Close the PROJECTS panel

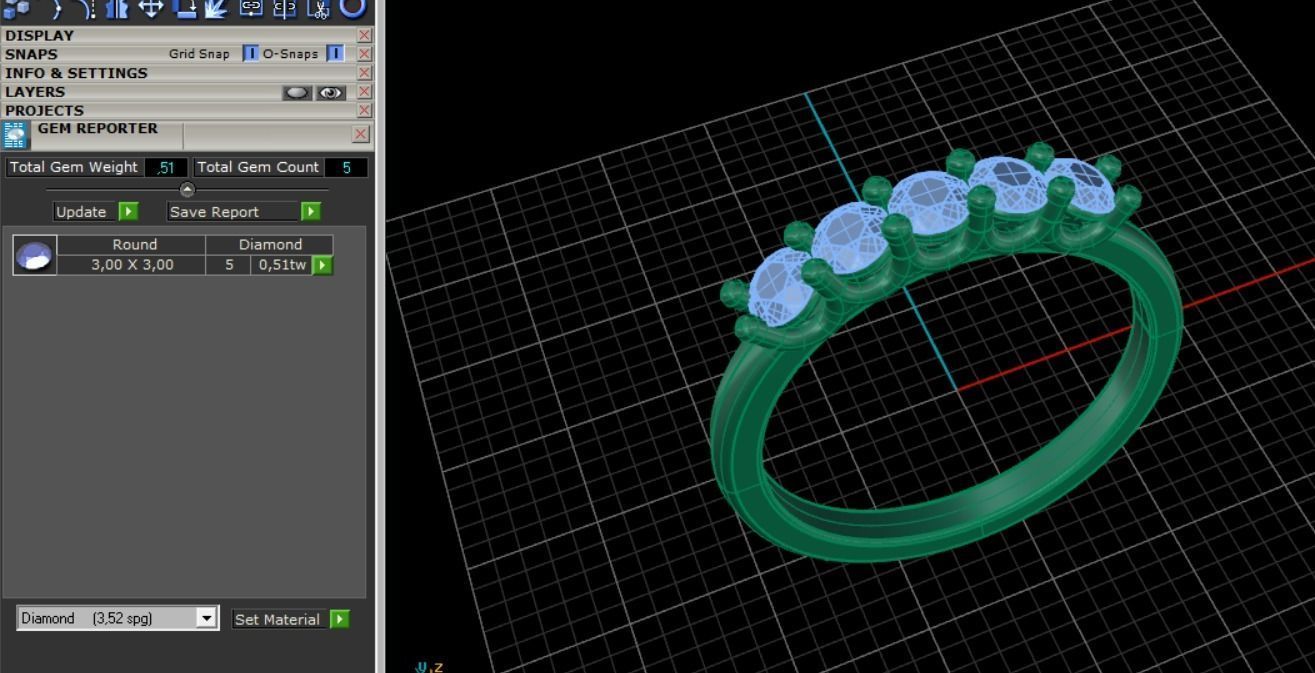(364, 110)
